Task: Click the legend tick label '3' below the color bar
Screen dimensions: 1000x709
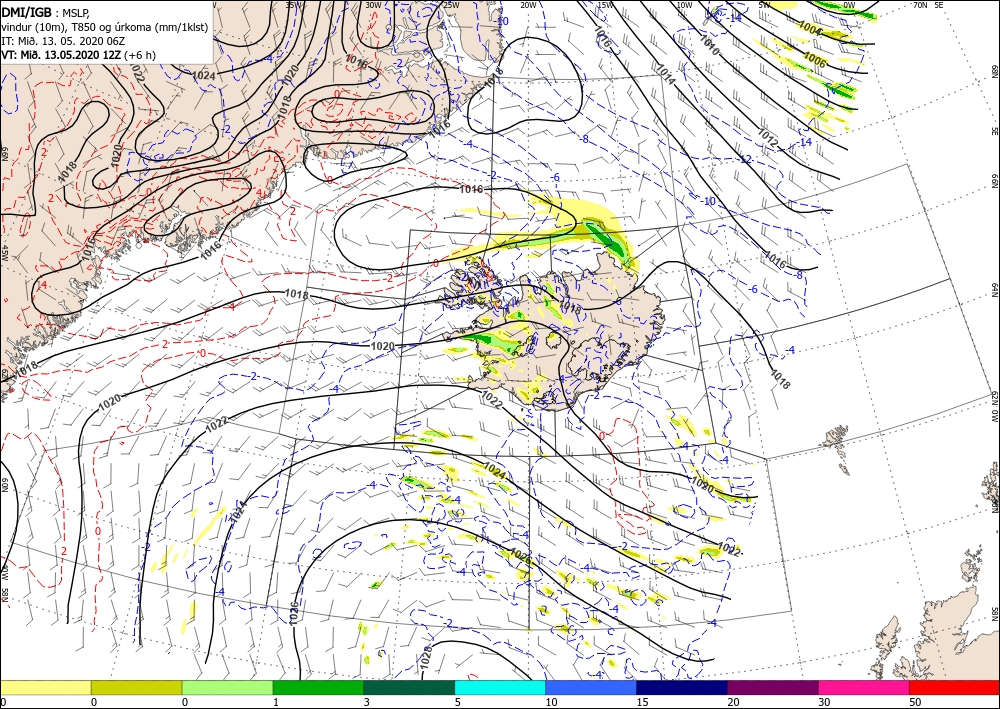Action: pos(366,702)
